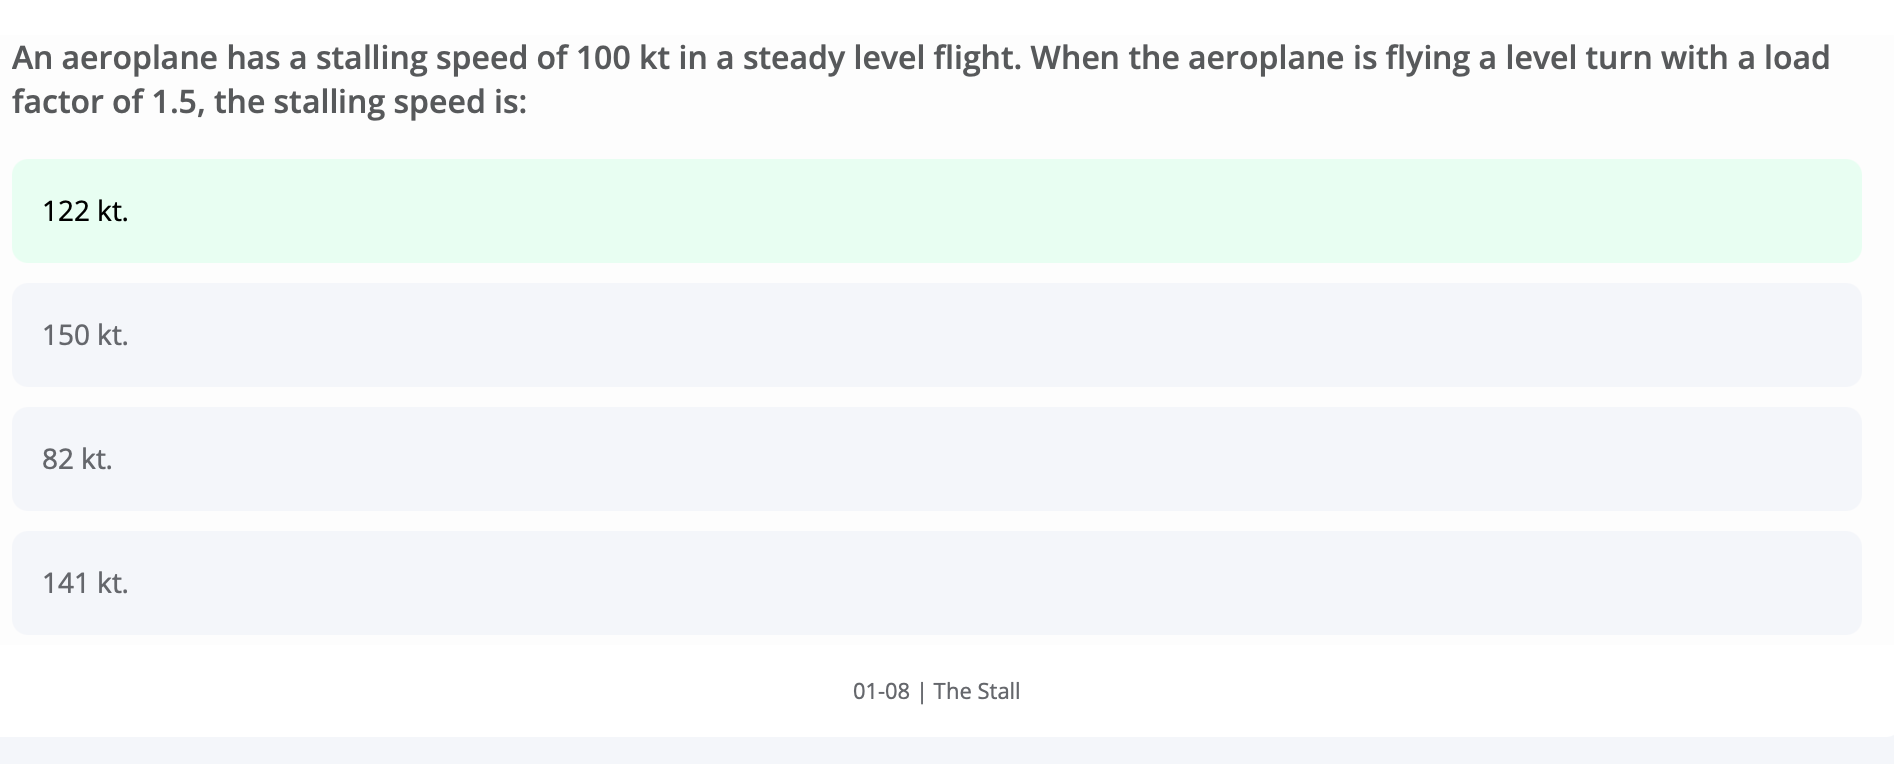Click '100 kt' in the question heading
This screenshot has height=764, width=1894.
click(x=622, y=58)
